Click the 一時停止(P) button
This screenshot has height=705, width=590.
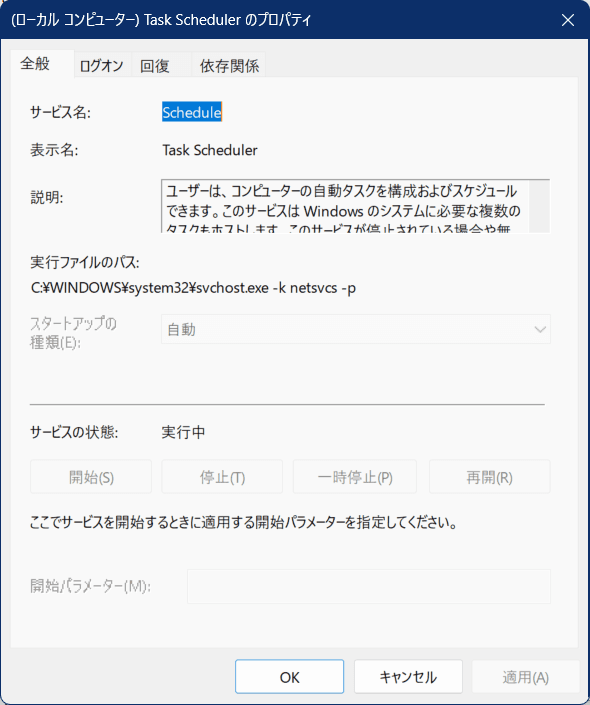click(355, 477)
